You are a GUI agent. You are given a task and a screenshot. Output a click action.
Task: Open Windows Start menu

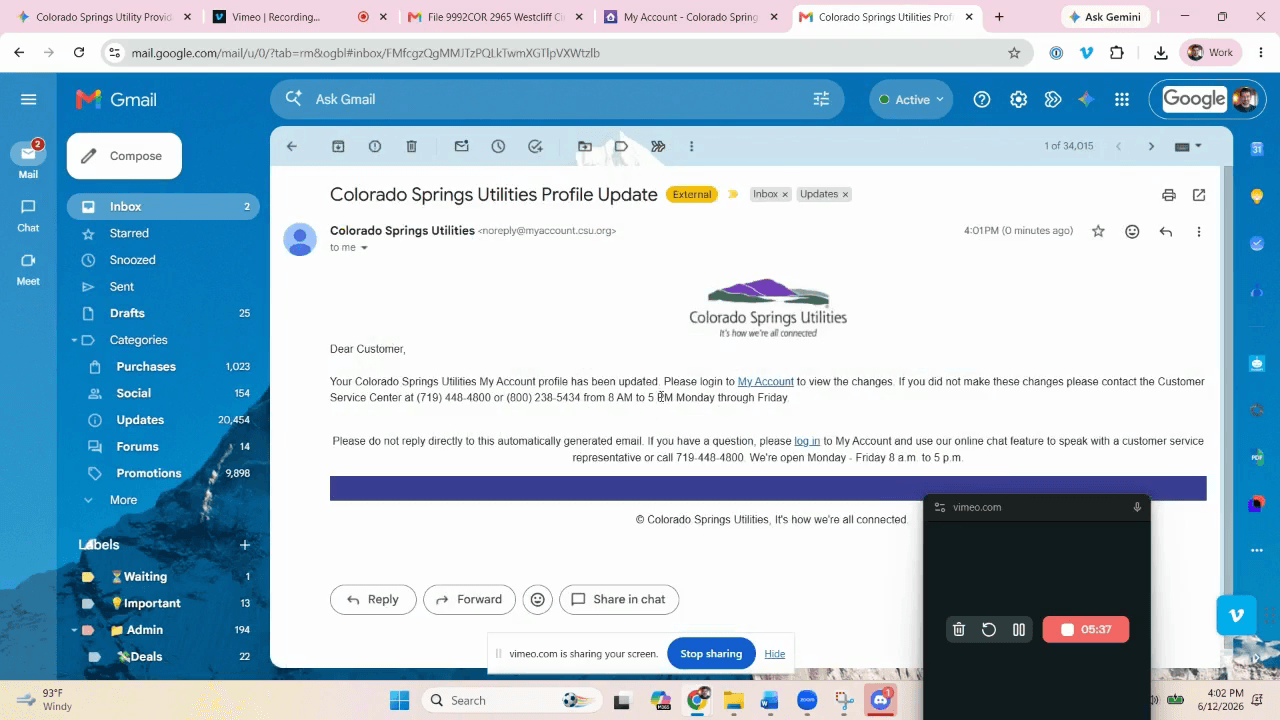[399, 700]
